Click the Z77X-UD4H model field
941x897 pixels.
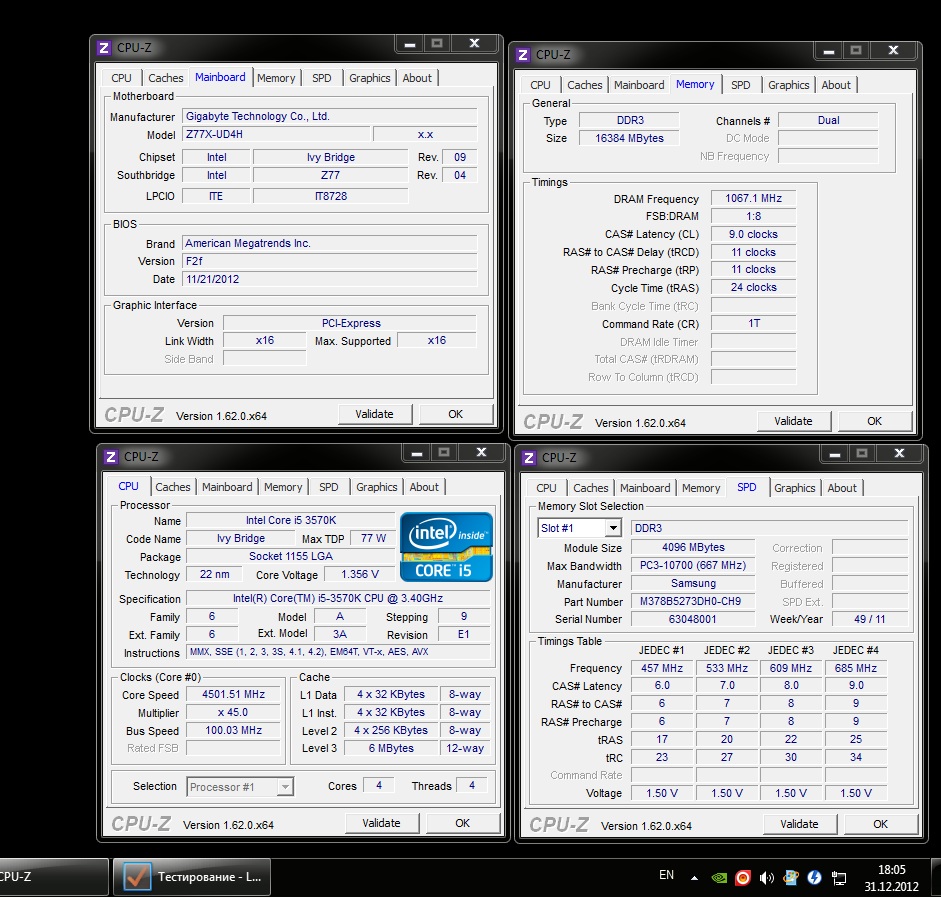[276, 134]
